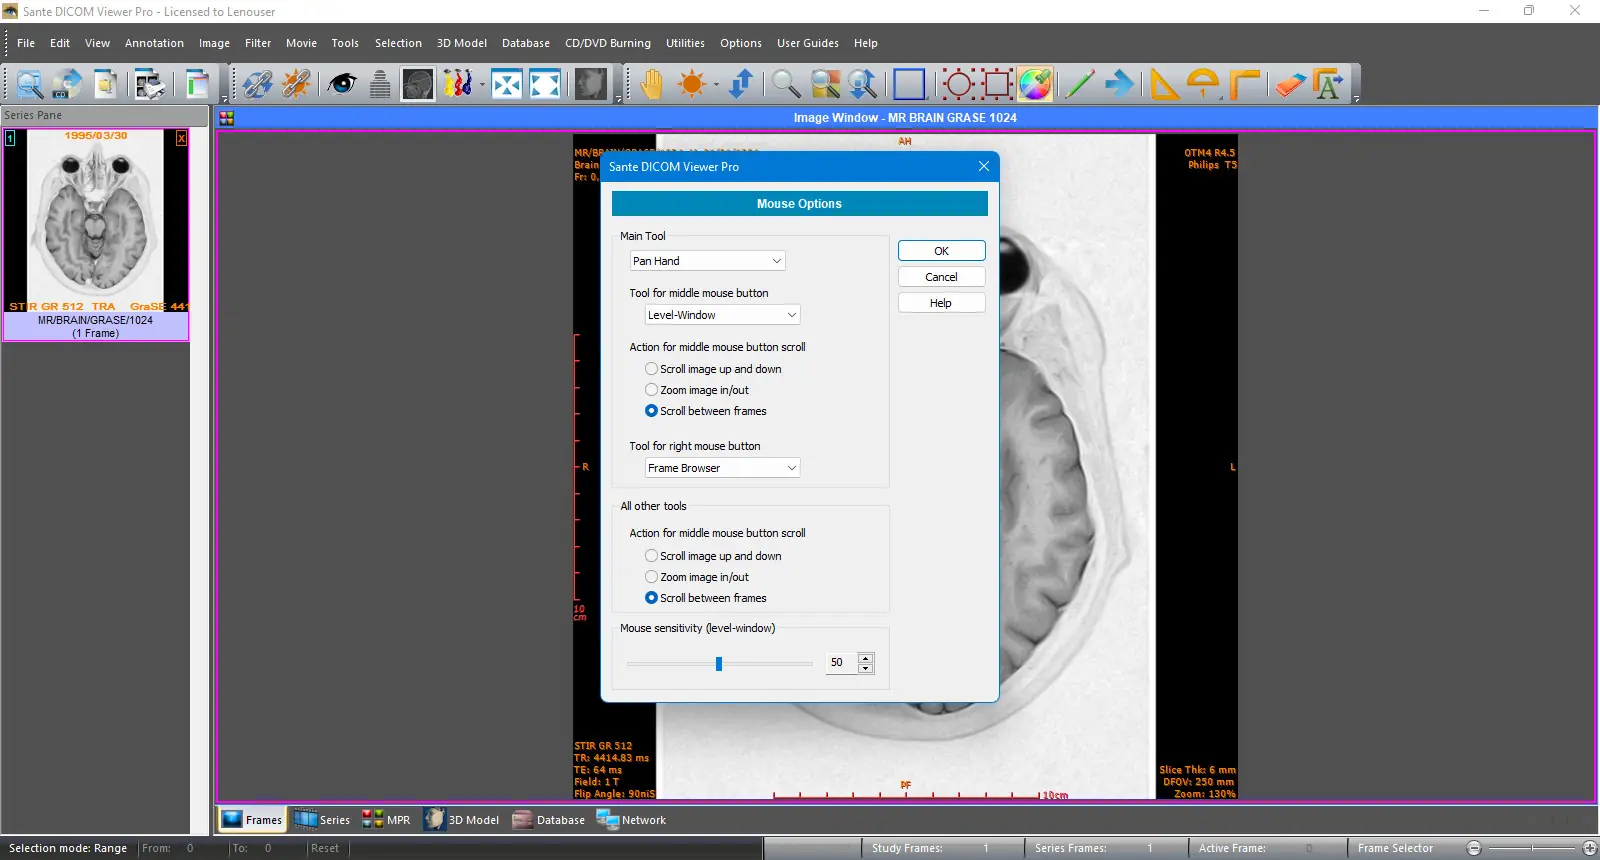Select the blue arrow annotation tool
Image resolution: width=1600 pixels, height=860 pixels.
pyautogui.click(x=1120, y=84)
